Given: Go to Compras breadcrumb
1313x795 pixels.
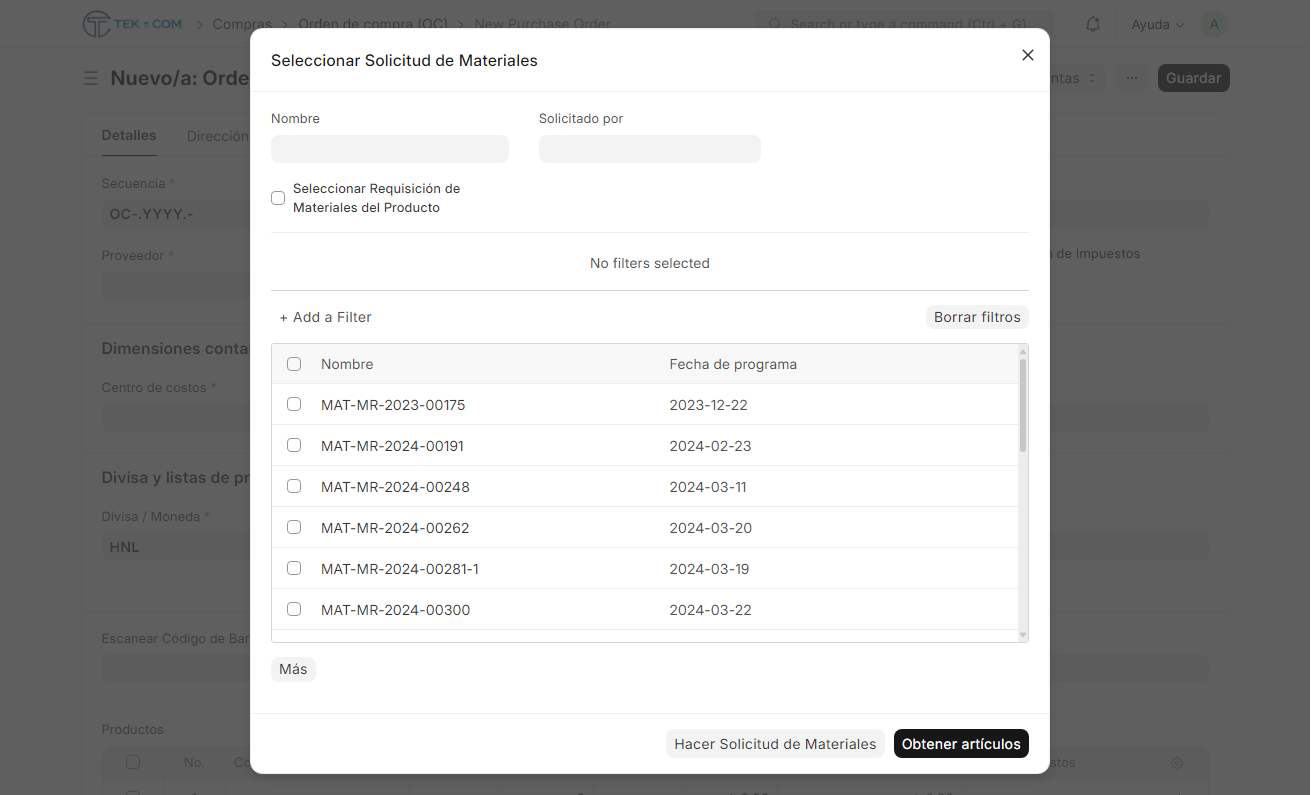Looking at the screenshot, I should 242,24.
